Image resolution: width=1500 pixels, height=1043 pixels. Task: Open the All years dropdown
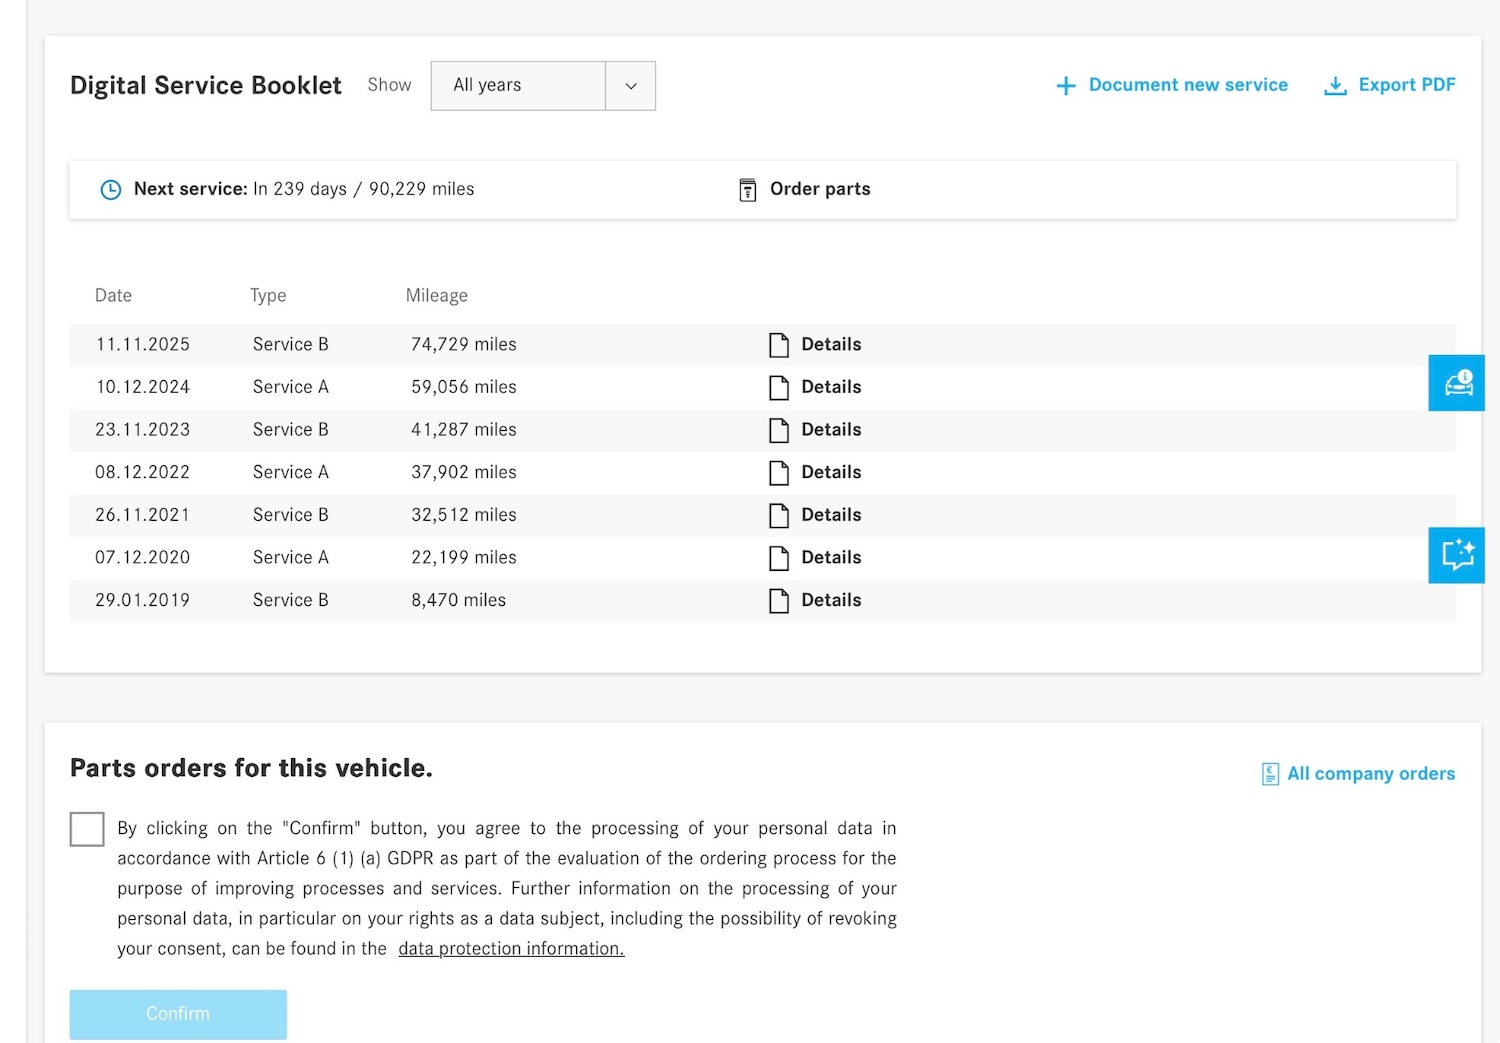(518, 86)
